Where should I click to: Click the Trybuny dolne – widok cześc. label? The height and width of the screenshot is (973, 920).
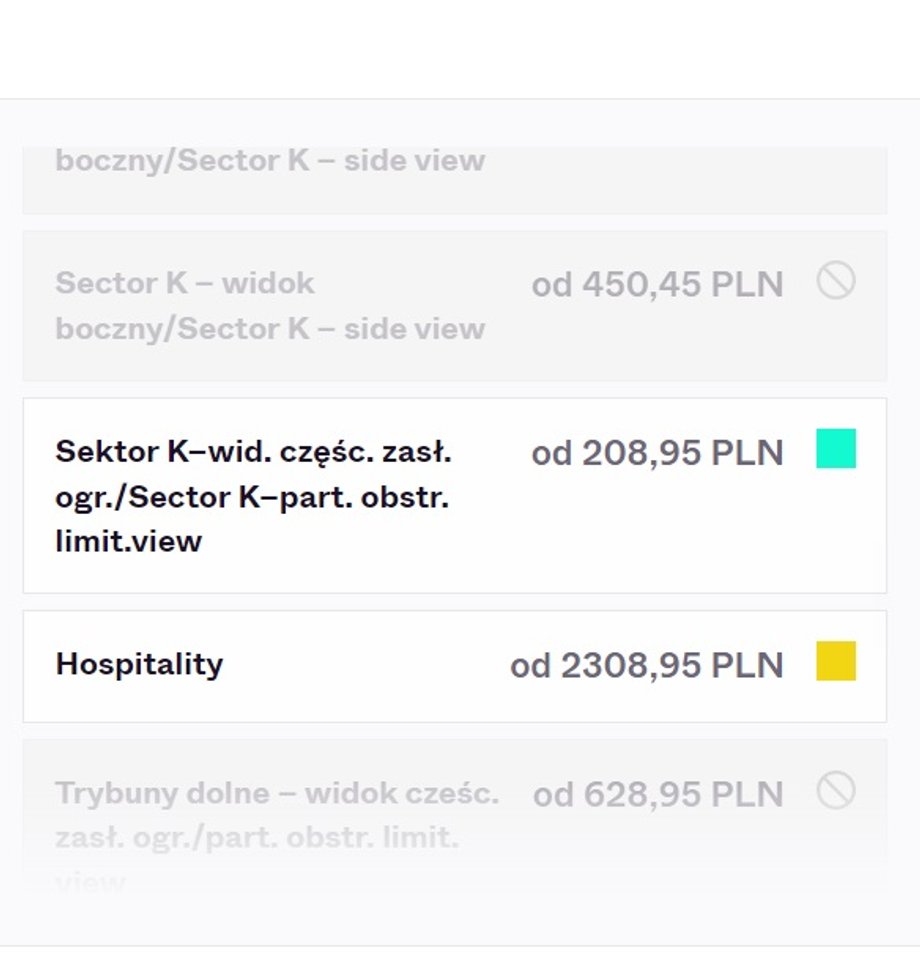[277, 793]
